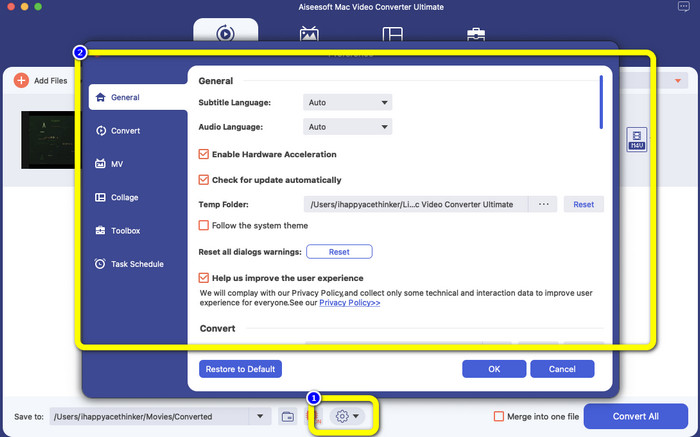Expand the Save to path dropdown arrow

(260, 416)
